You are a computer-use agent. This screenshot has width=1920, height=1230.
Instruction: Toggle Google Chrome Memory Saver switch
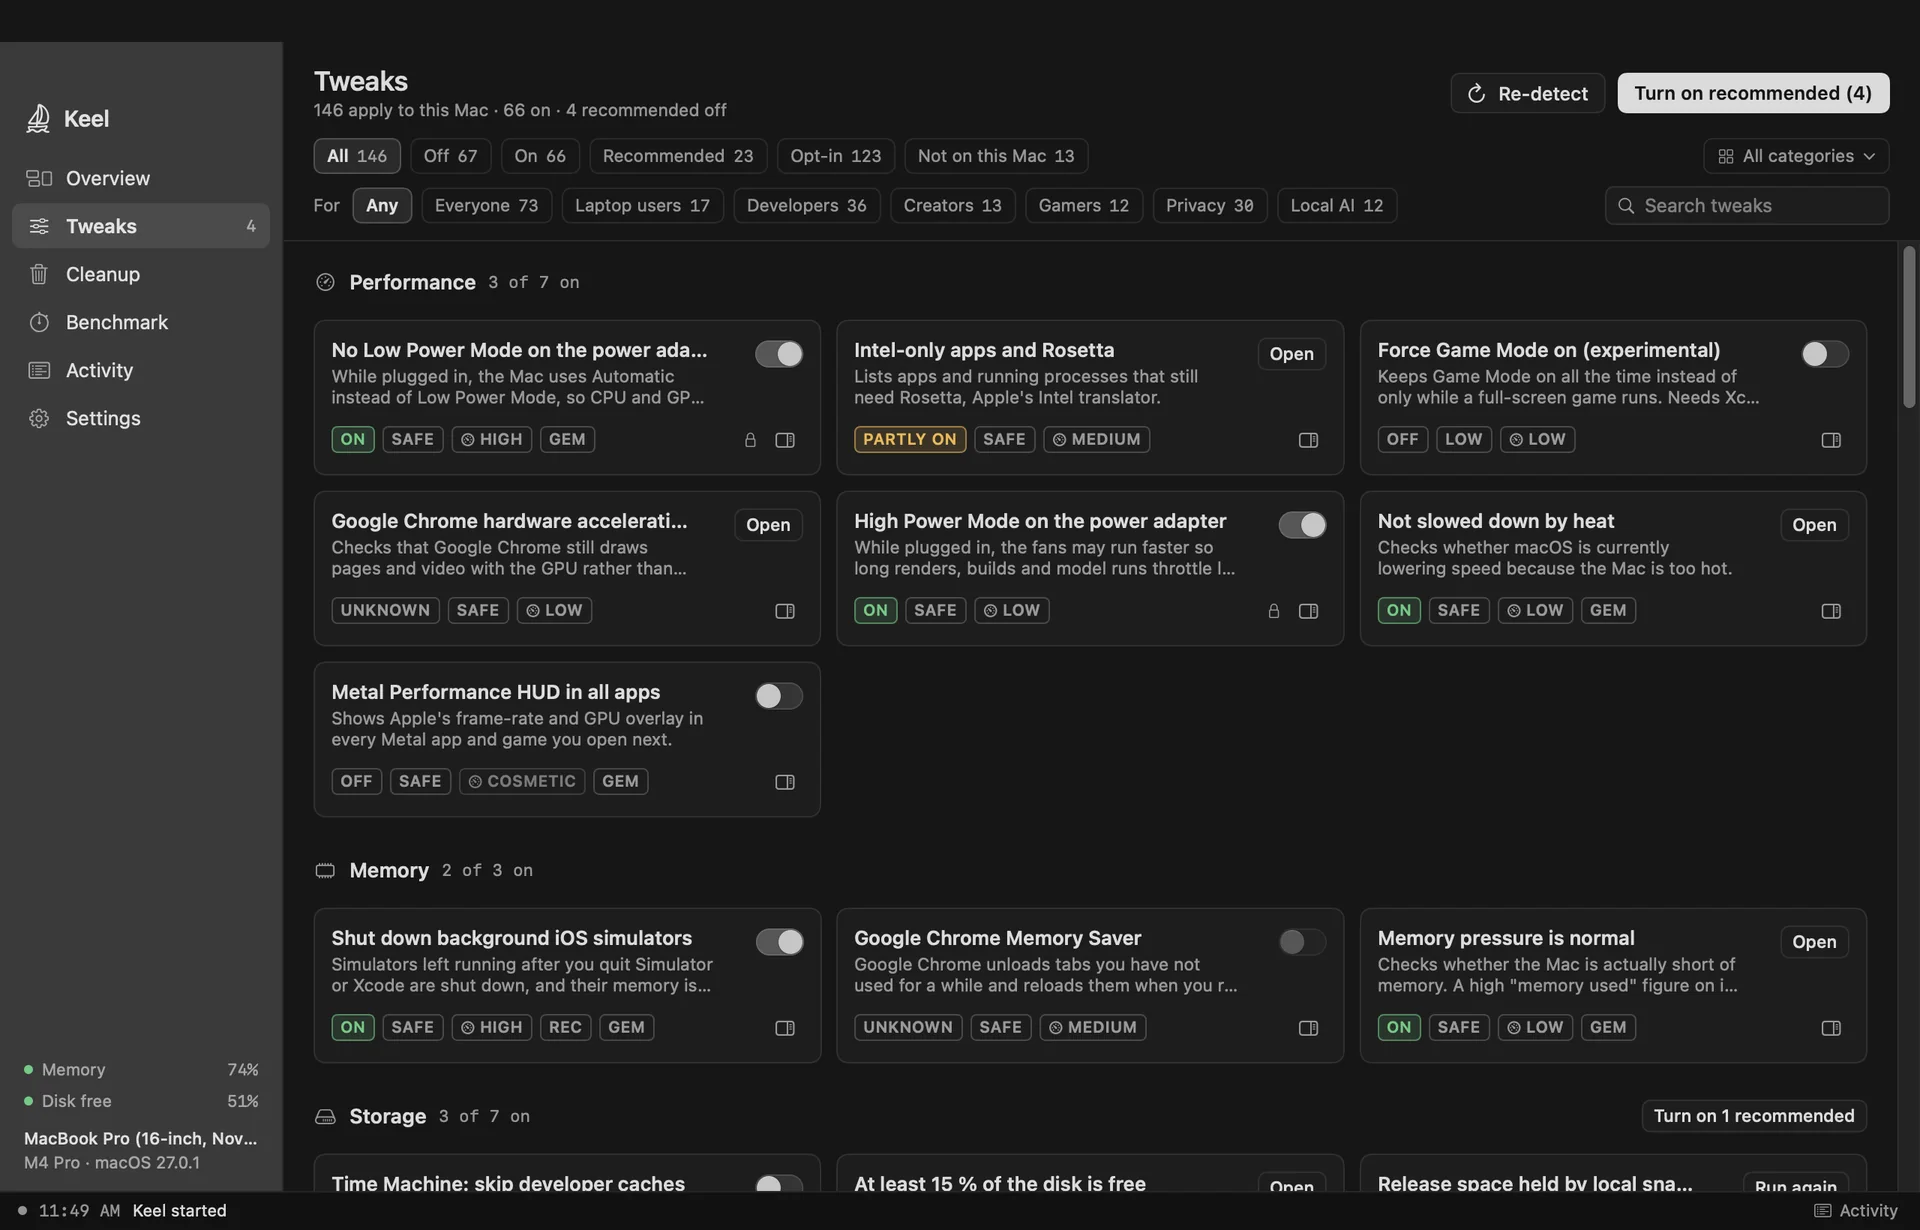pos(1302,942)
